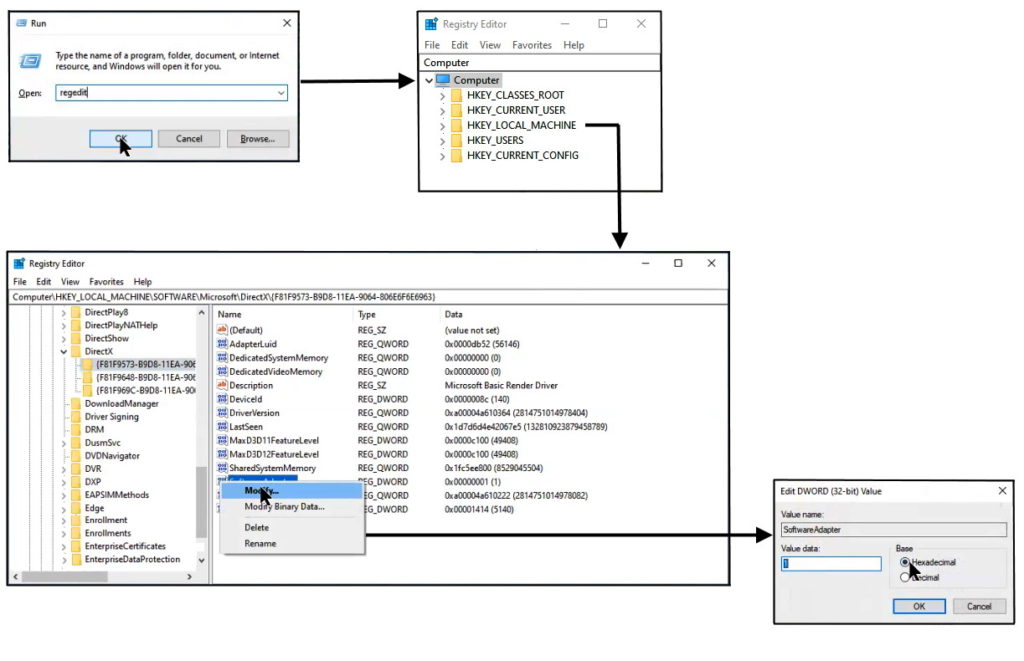Click Browse... in the Run dialog

pyautogui.click(x=257, y=138)
